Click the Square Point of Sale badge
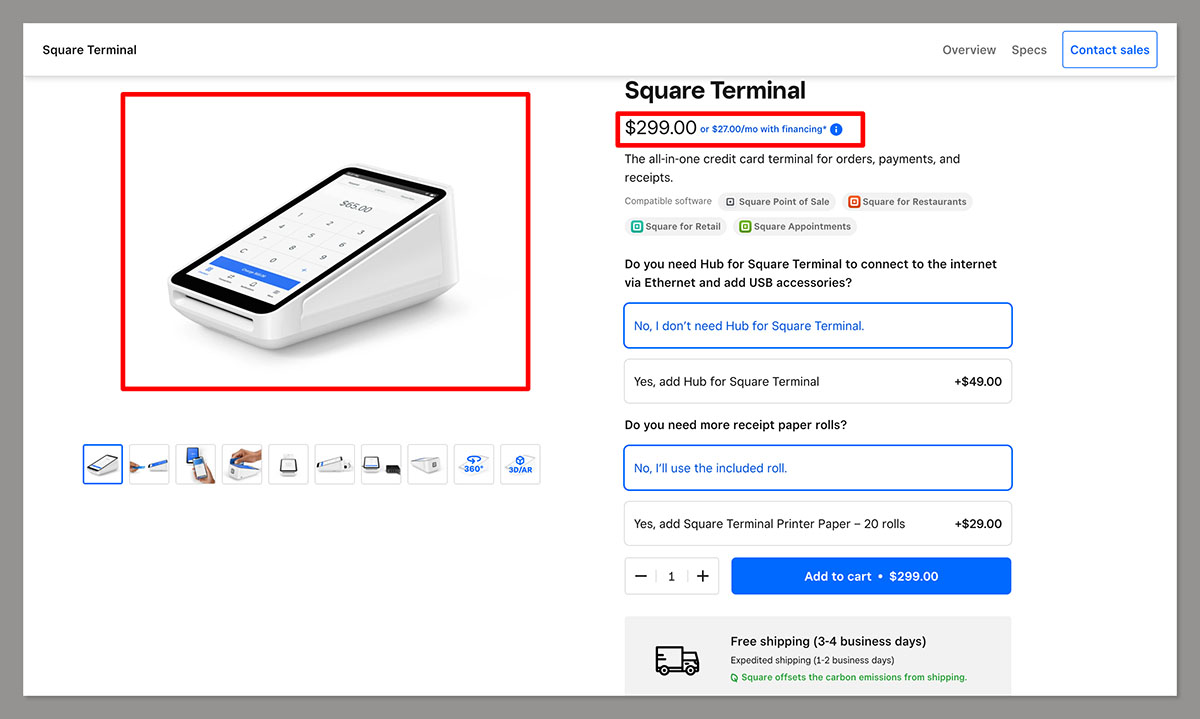Screen dimensions: 1200x719 pyautogui.click(x=777, y=201)
